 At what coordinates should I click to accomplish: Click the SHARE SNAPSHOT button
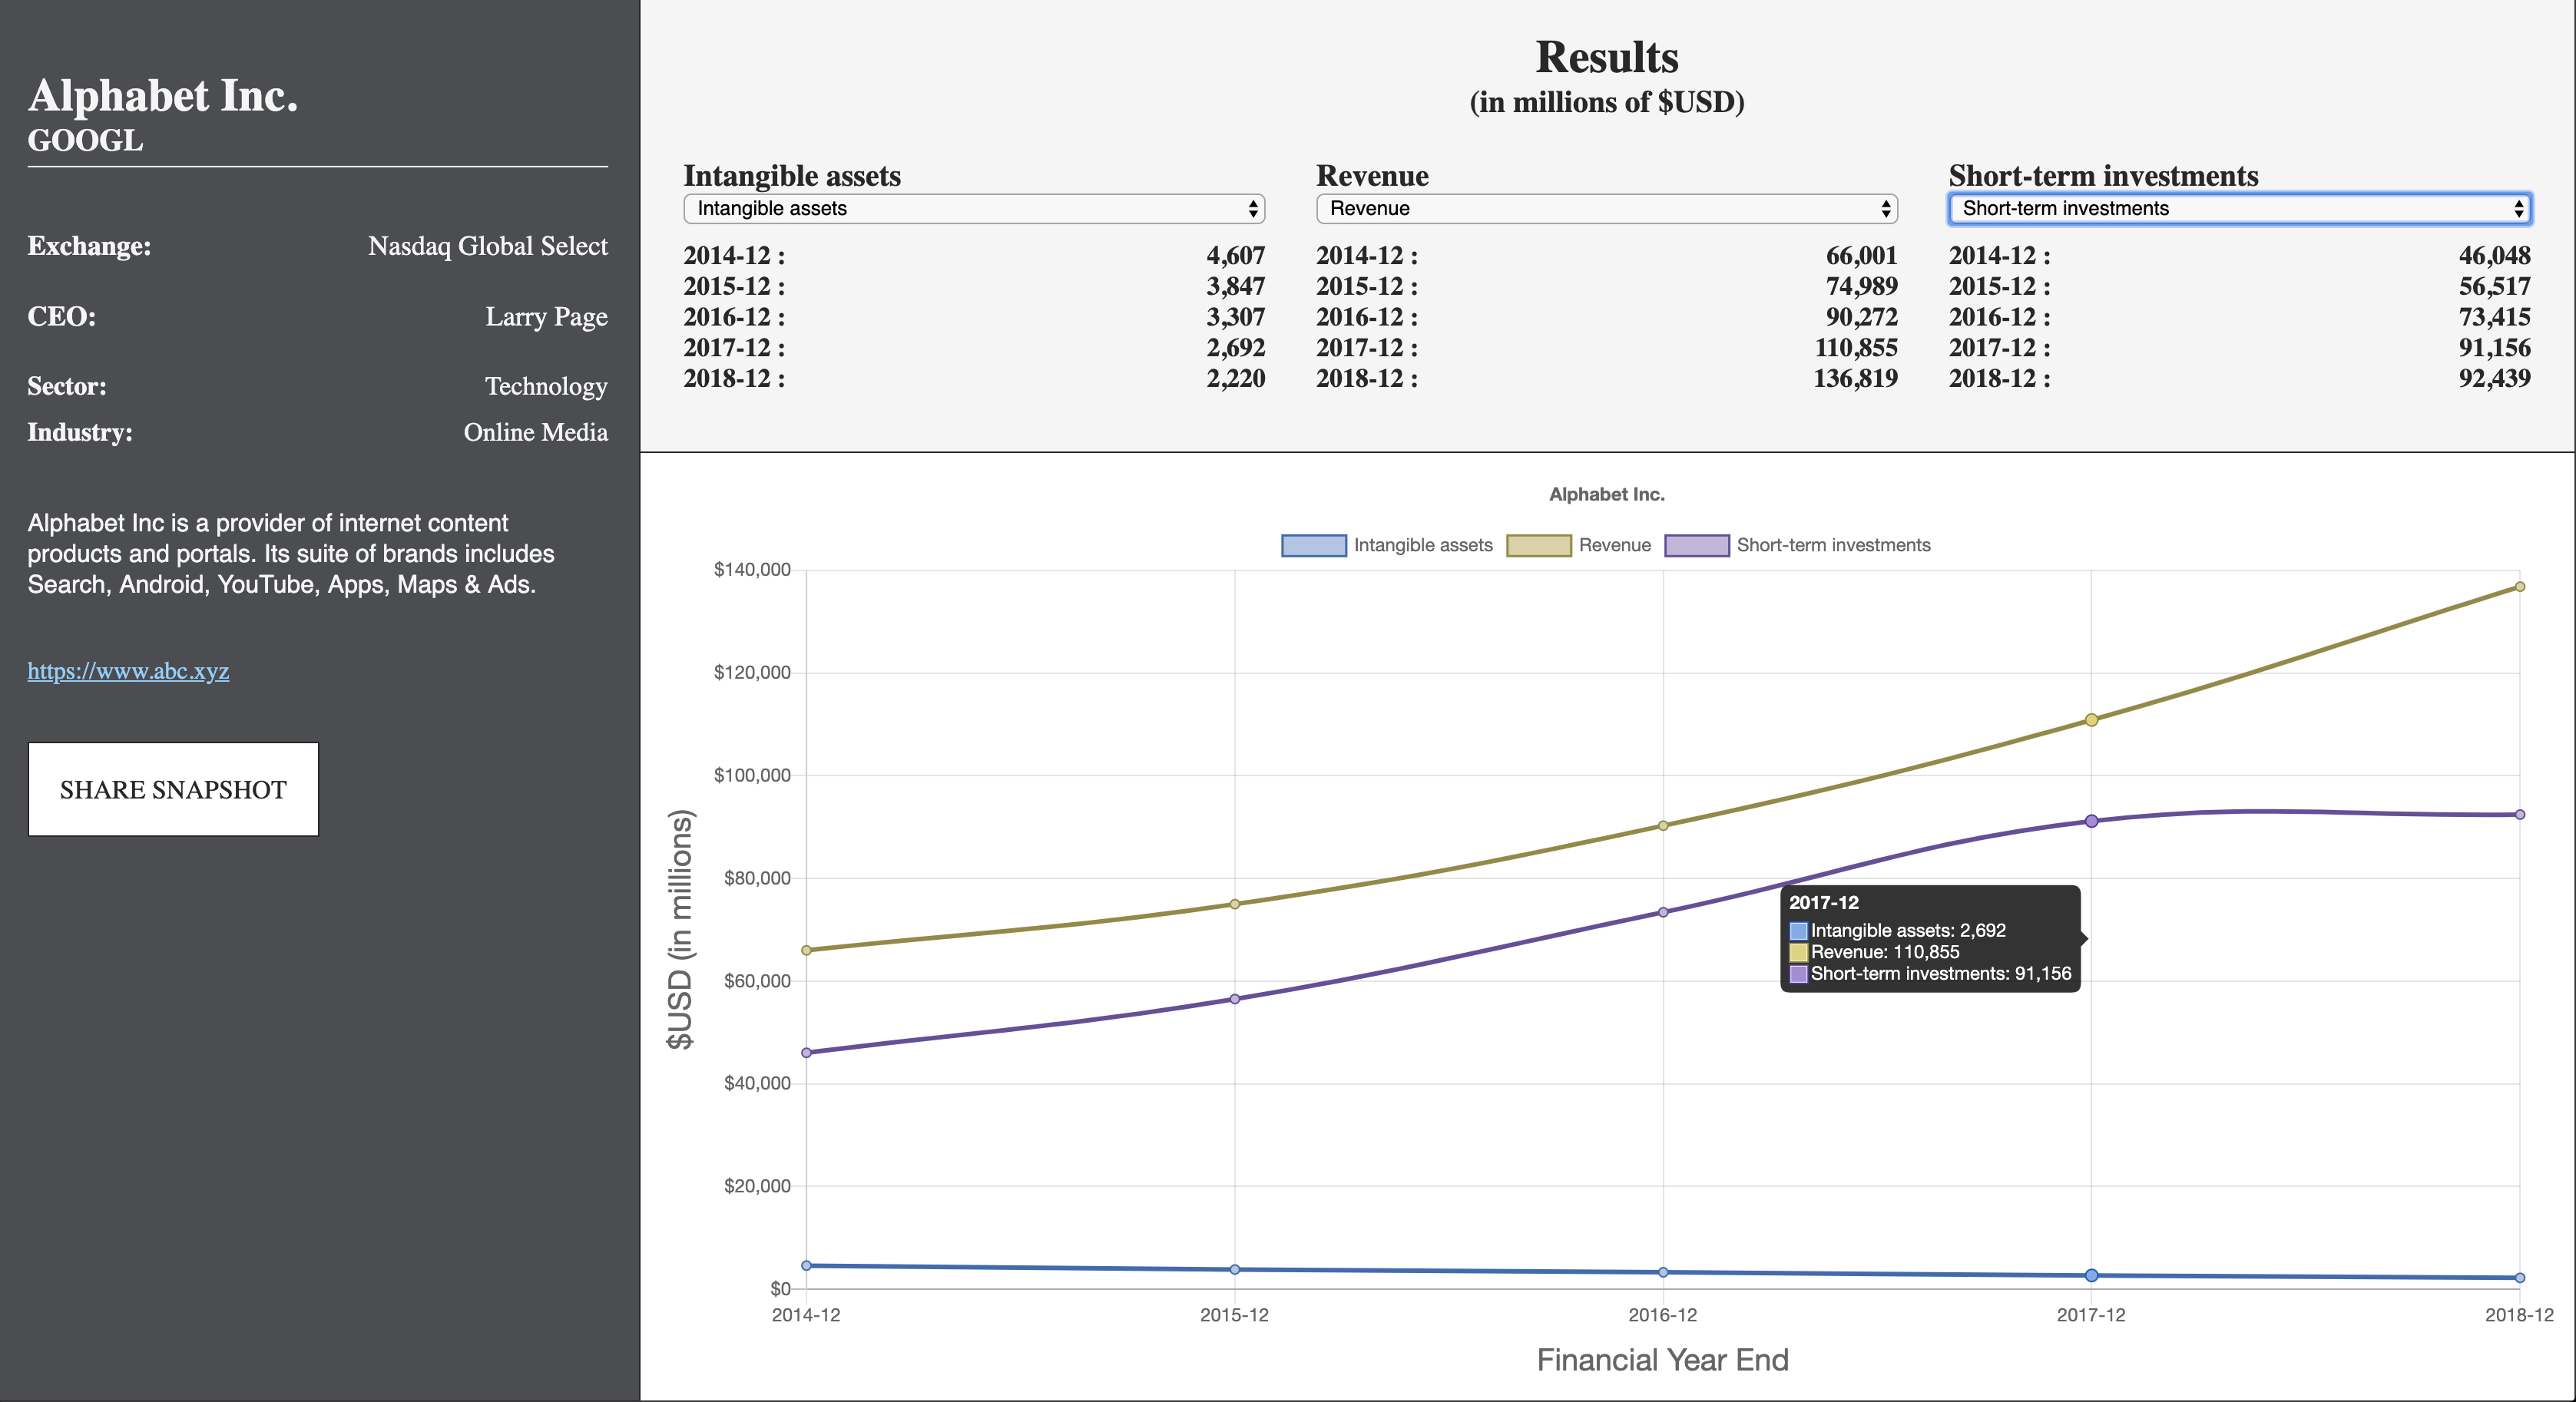click(x=173, y=789)
